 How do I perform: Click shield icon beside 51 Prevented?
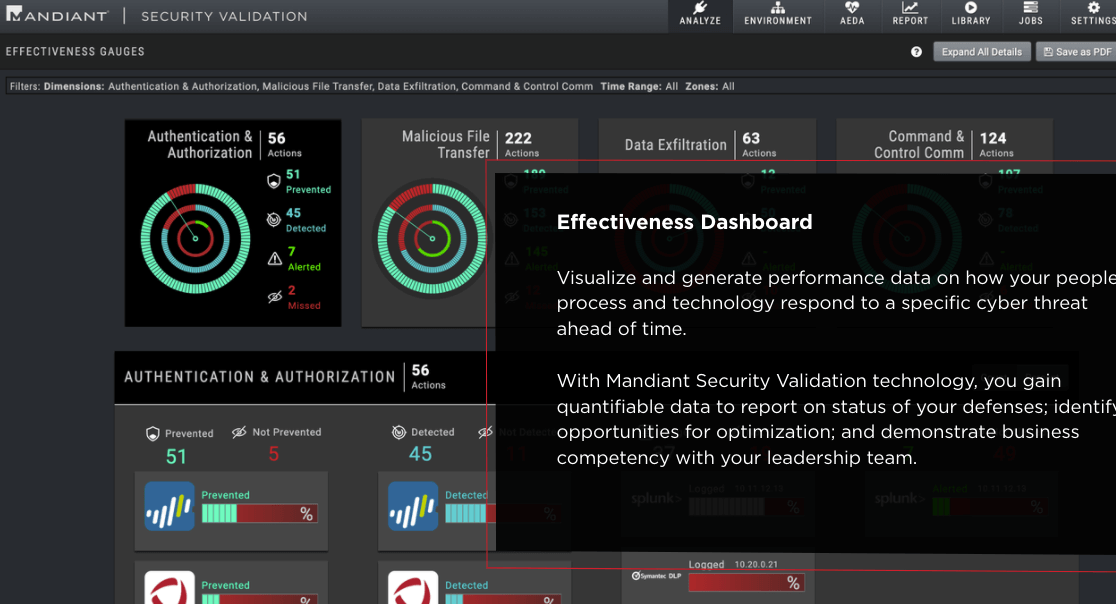click(x=273, y=181)
